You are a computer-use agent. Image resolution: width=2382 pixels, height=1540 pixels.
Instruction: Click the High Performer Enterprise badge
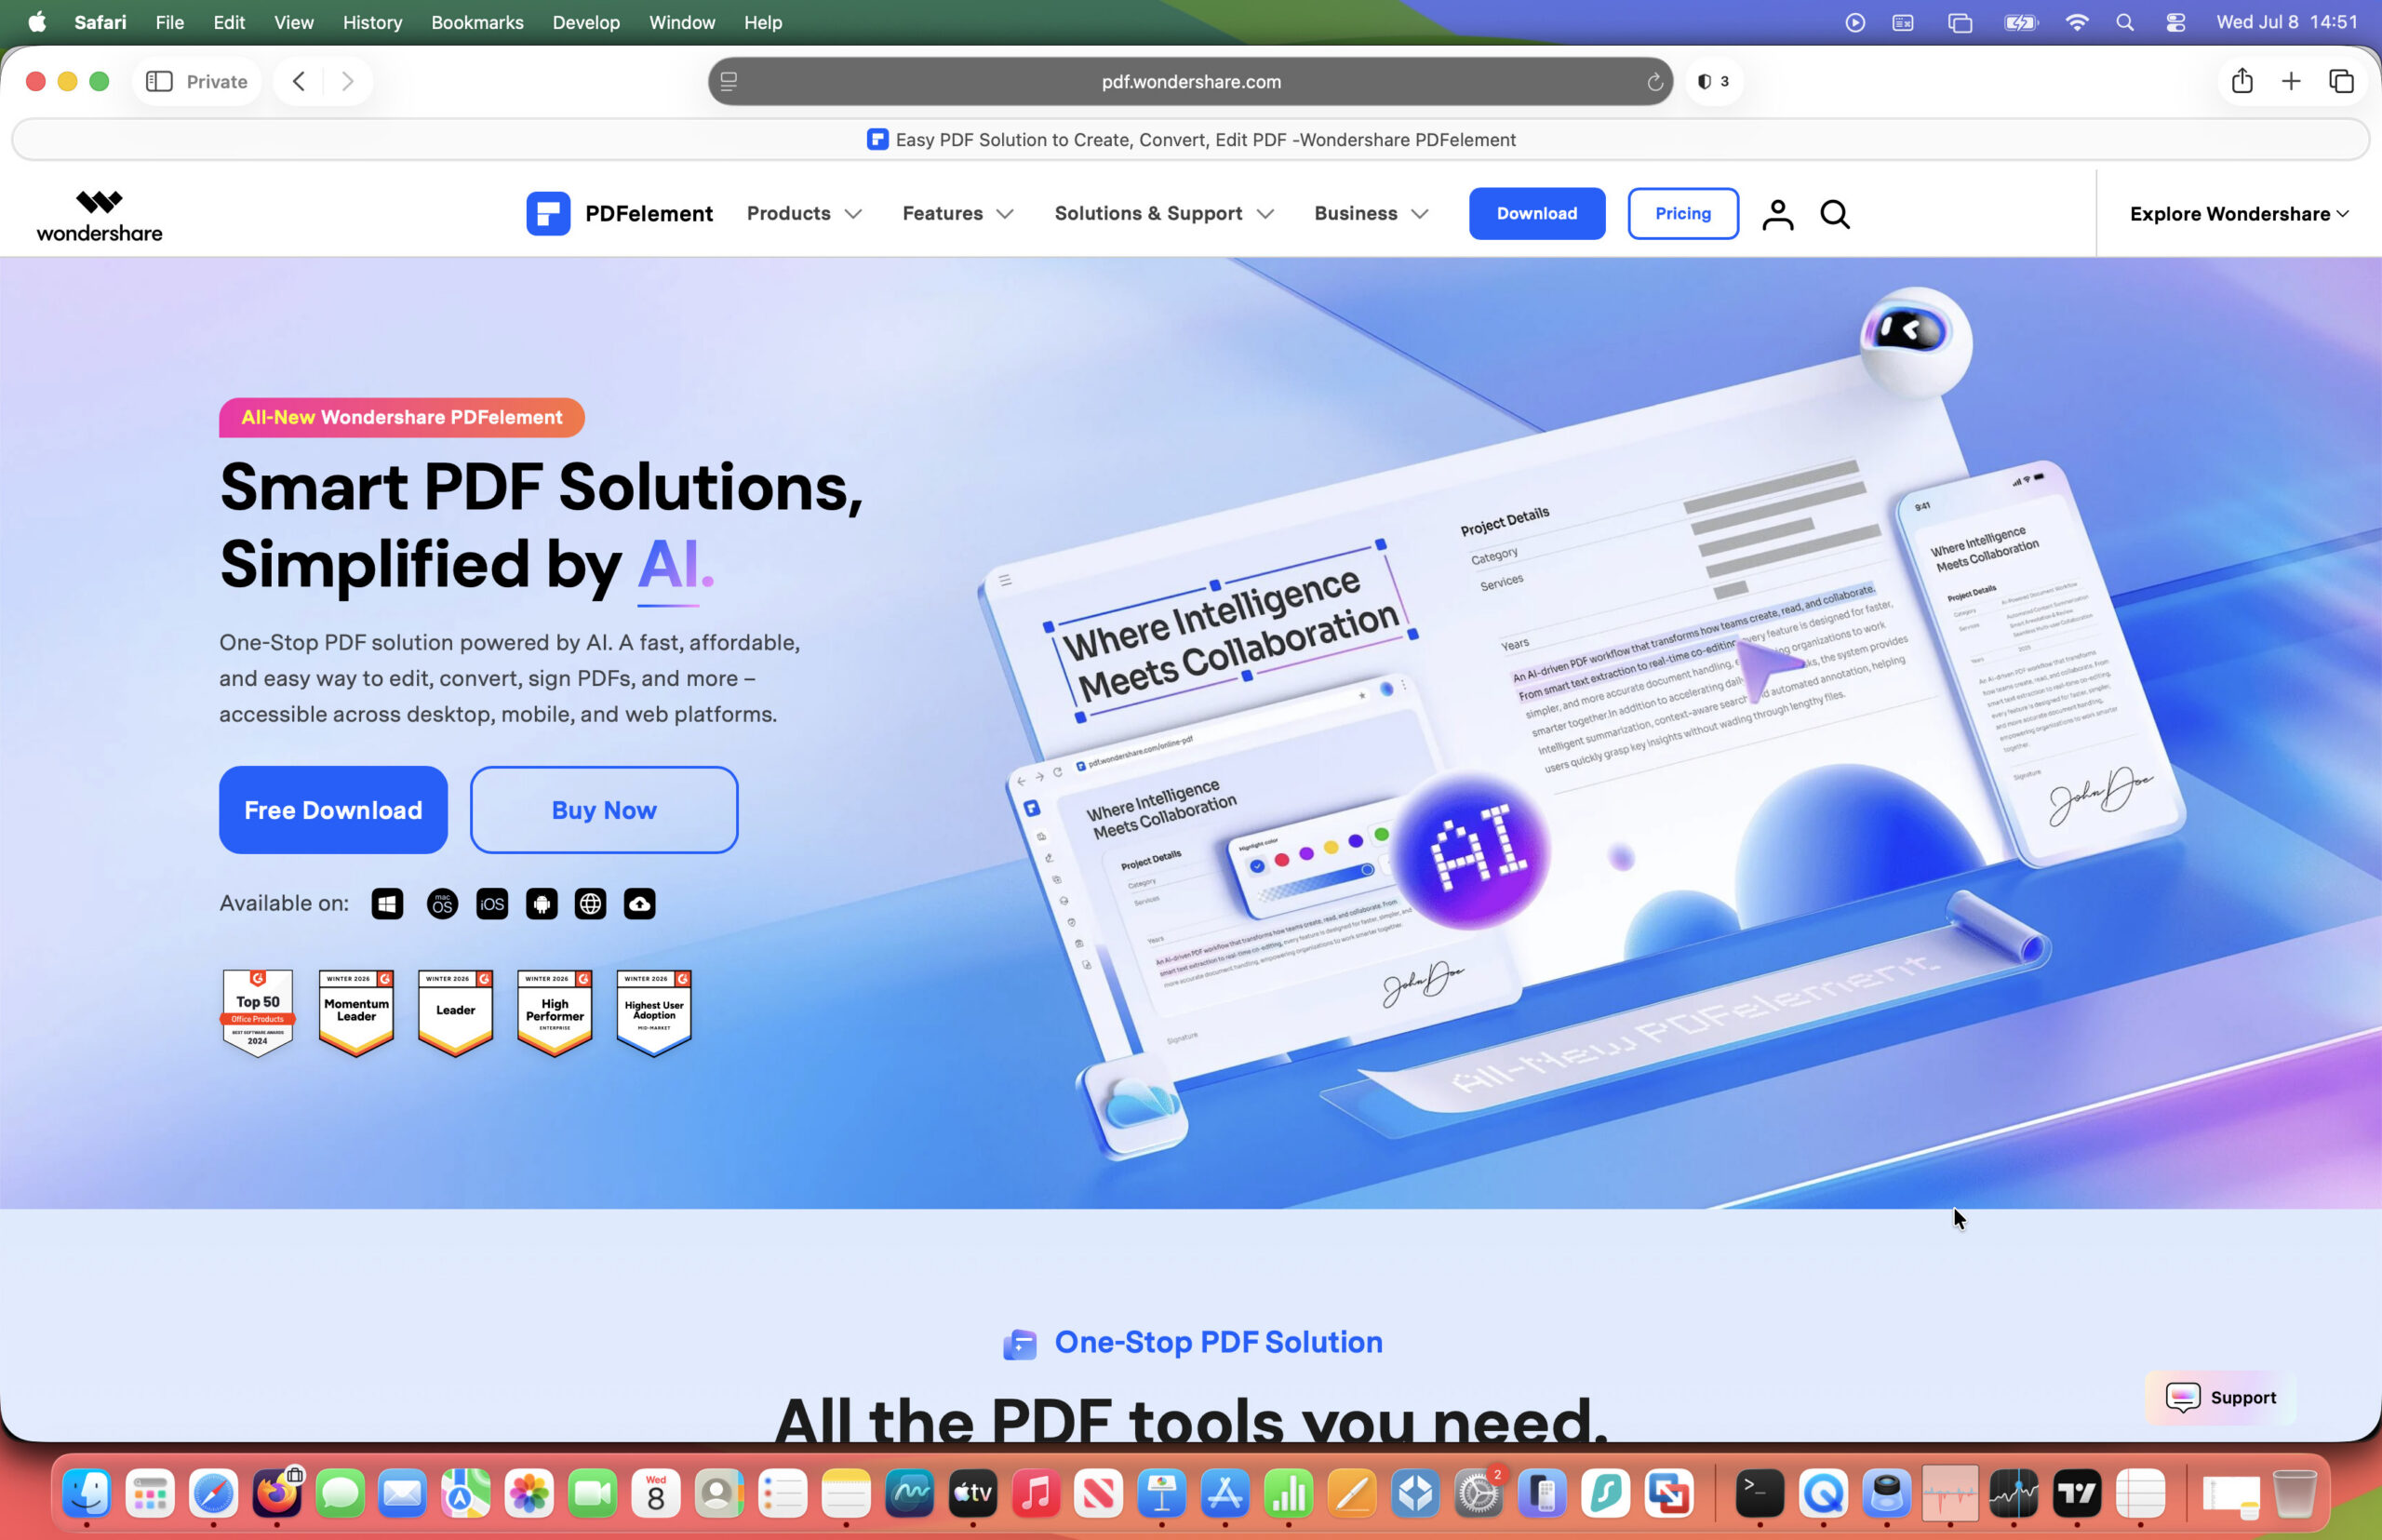click(555, 1013)
